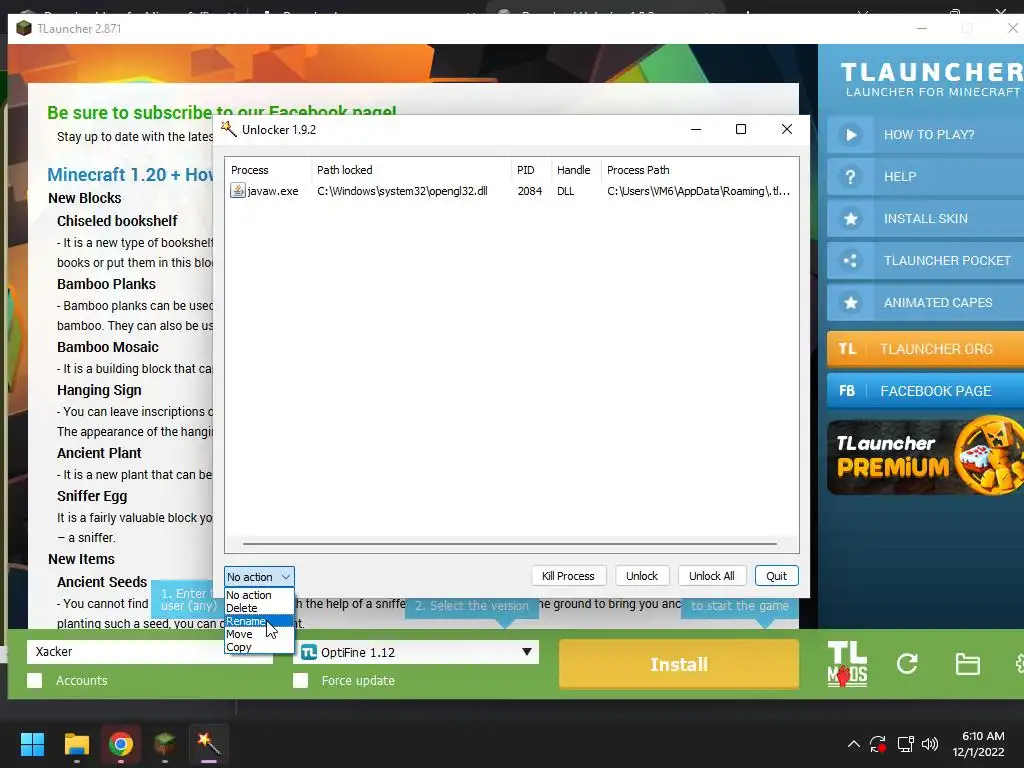Open TLAUNCHER POCKET link

pos(925,261)
